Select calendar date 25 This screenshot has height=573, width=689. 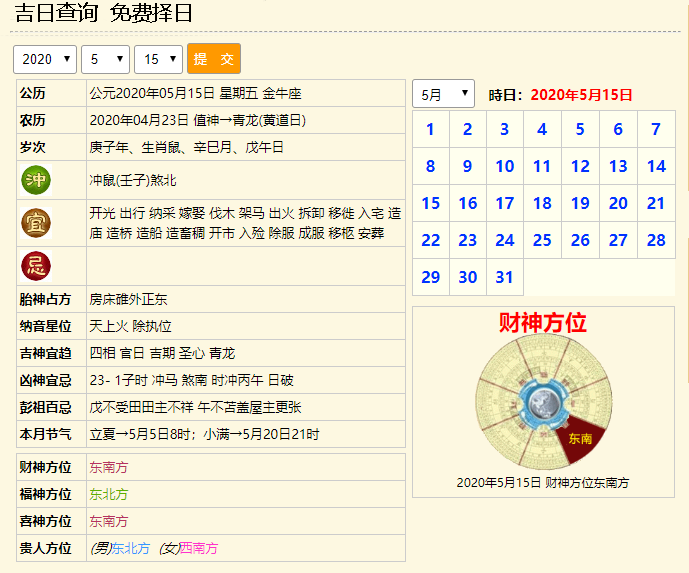coord(542,240)
